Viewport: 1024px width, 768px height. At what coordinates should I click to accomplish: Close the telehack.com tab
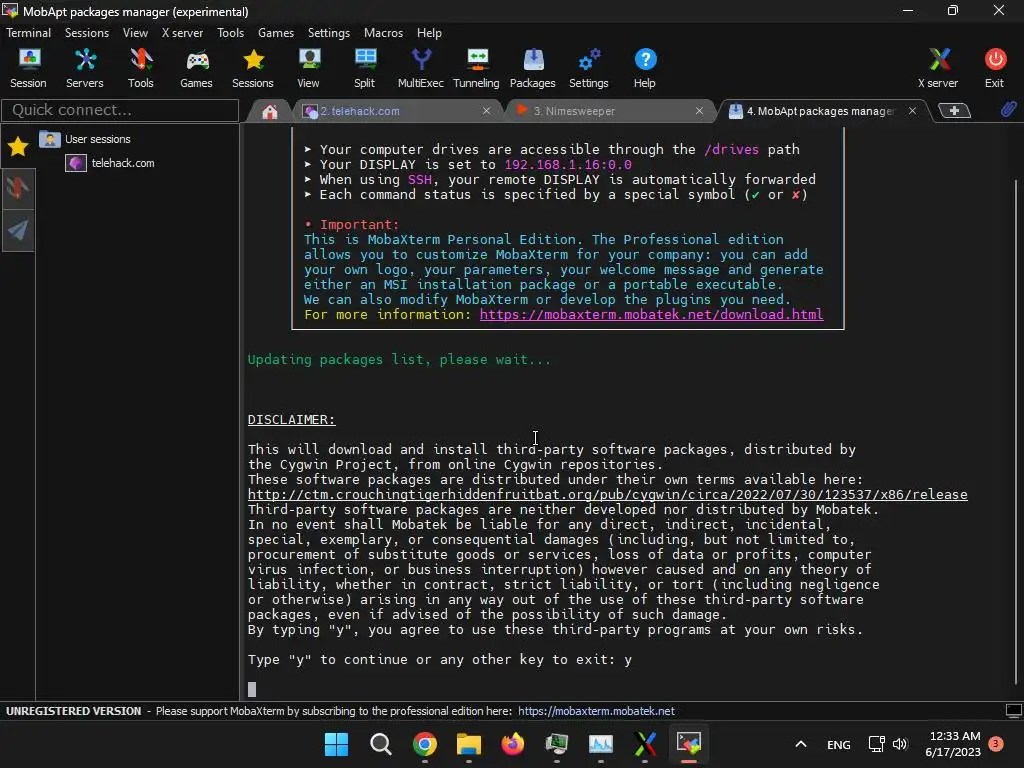pos(487,111)
